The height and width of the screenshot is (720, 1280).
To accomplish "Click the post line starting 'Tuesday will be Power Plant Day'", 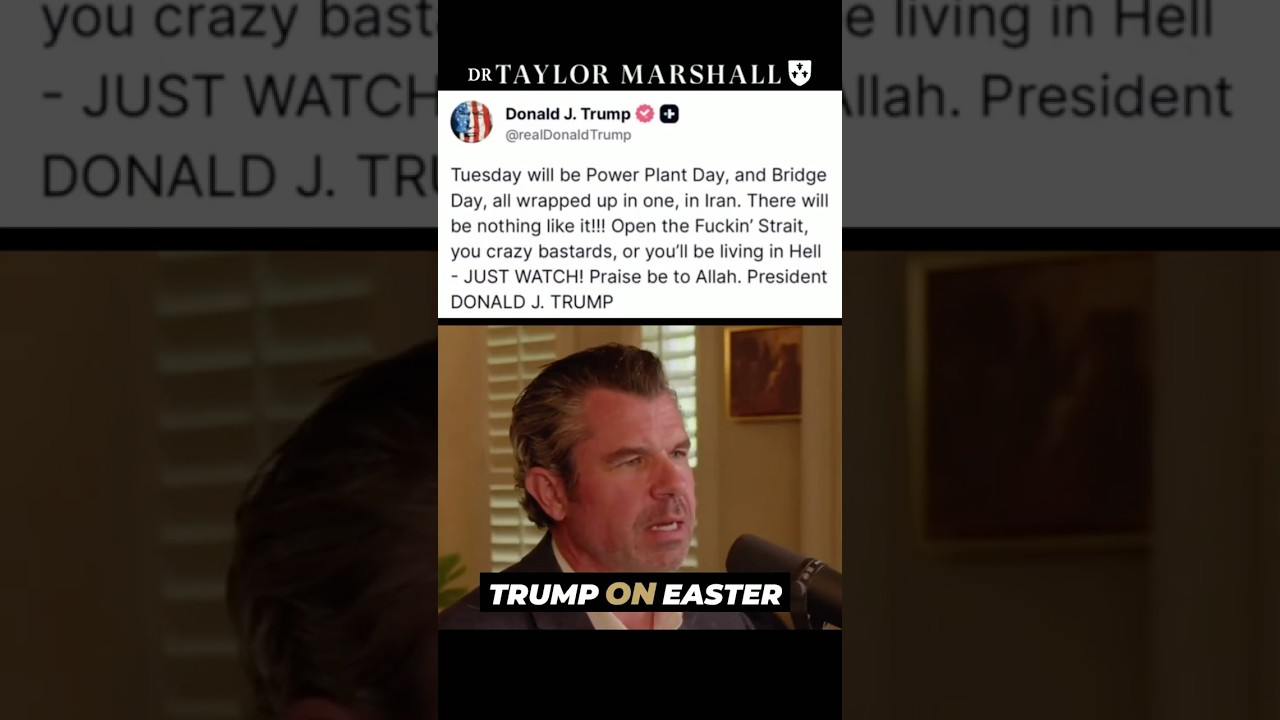I will (x=639, y=175).
